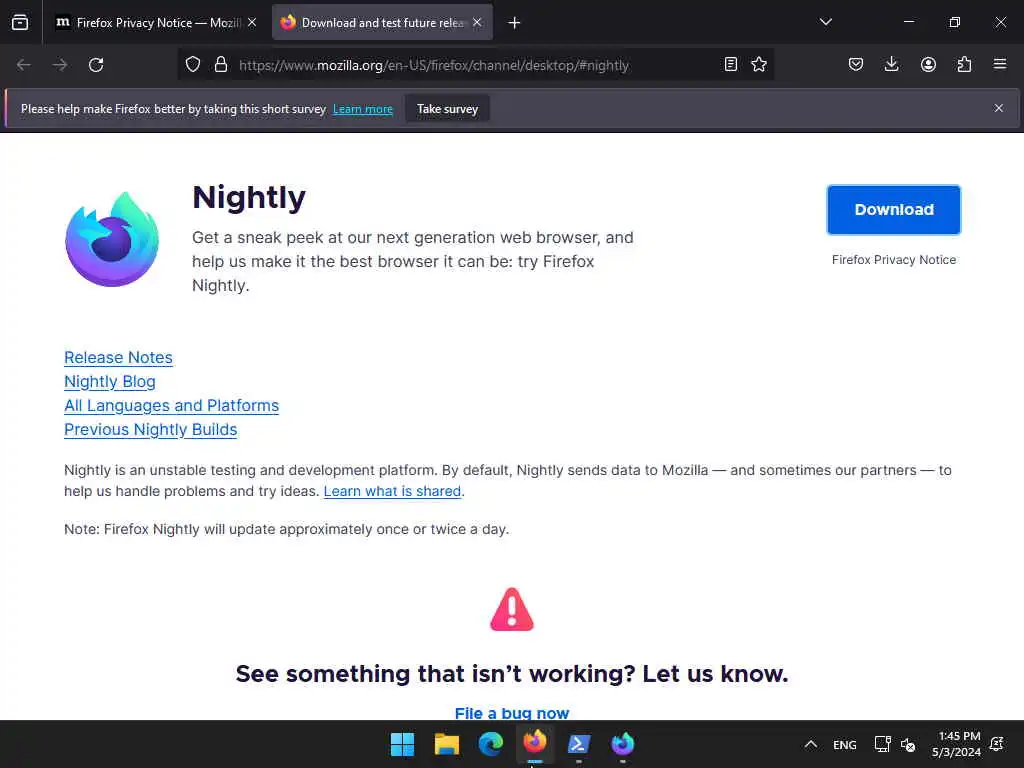Viewport: 1024px width, 768px height.
Task: Open clock showing 1:45 PM
Action: [957, 744]
